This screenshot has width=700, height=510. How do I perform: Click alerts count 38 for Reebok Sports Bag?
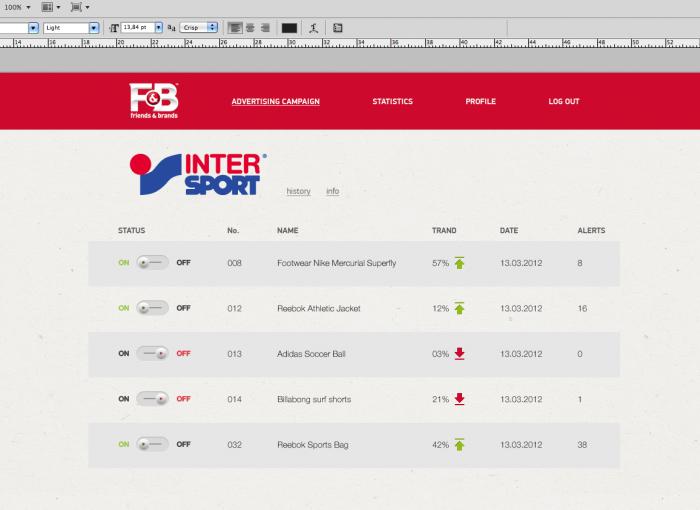point(582,445)
